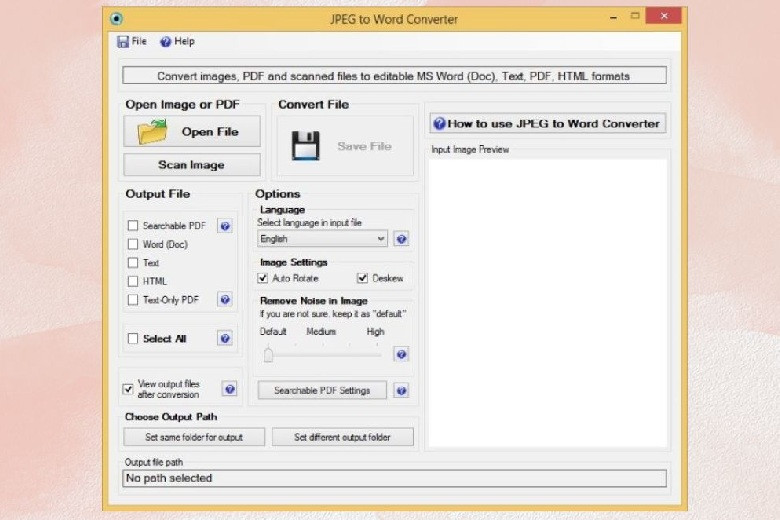Click help icon on How to use button

coord(439,123)
